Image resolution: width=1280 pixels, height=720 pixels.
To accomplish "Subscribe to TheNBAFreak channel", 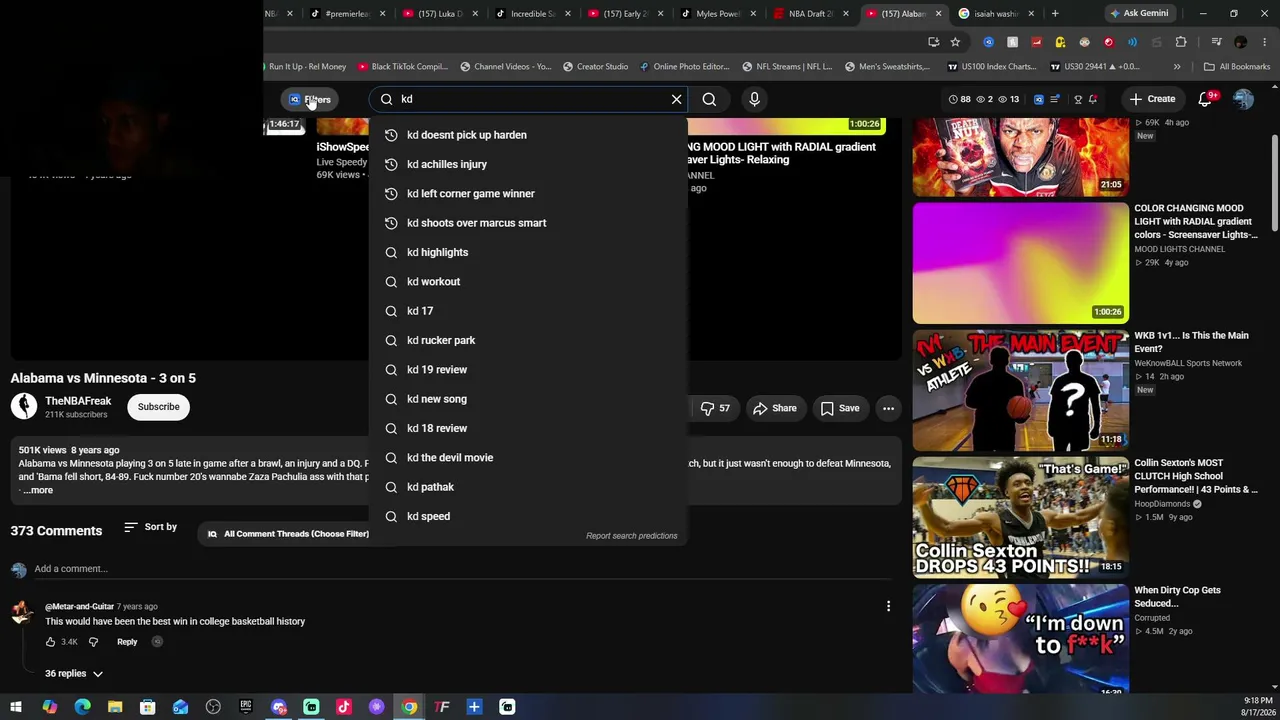I will pyautogui.click(x=159, y=407).
